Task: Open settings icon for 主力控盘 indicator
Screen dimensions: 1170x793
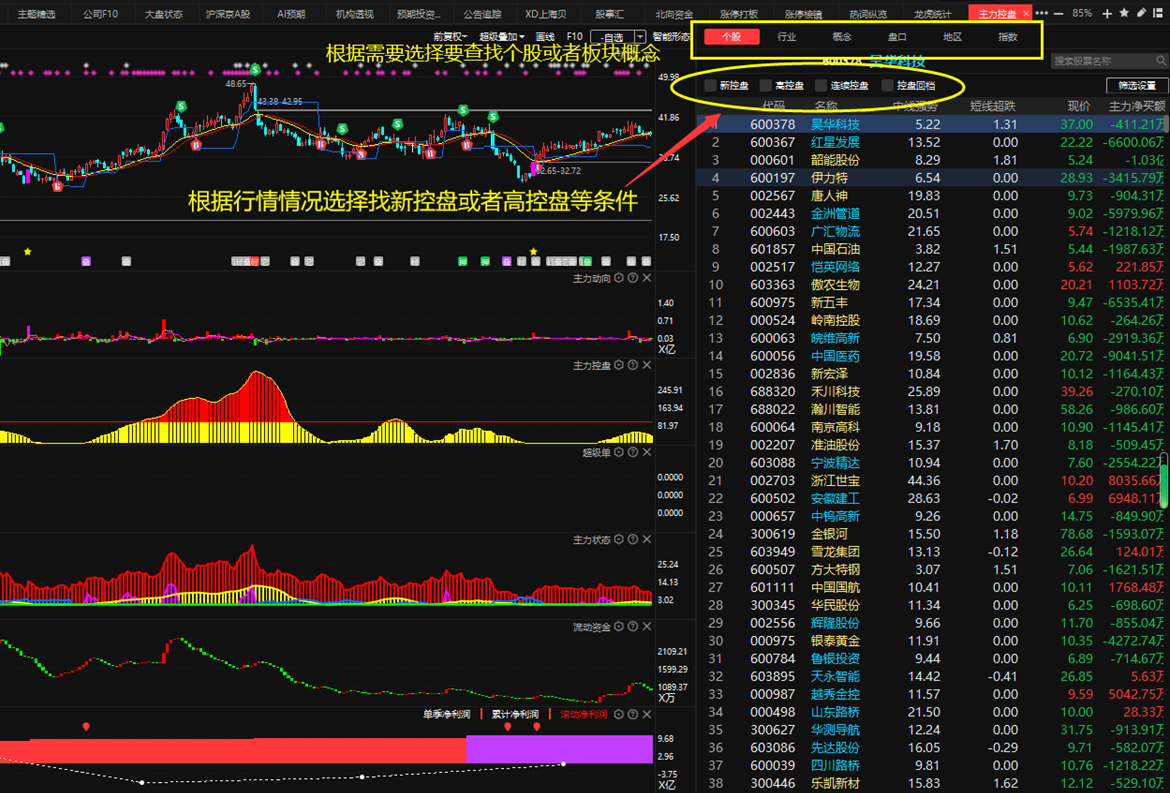Action: tap(619, 366)
